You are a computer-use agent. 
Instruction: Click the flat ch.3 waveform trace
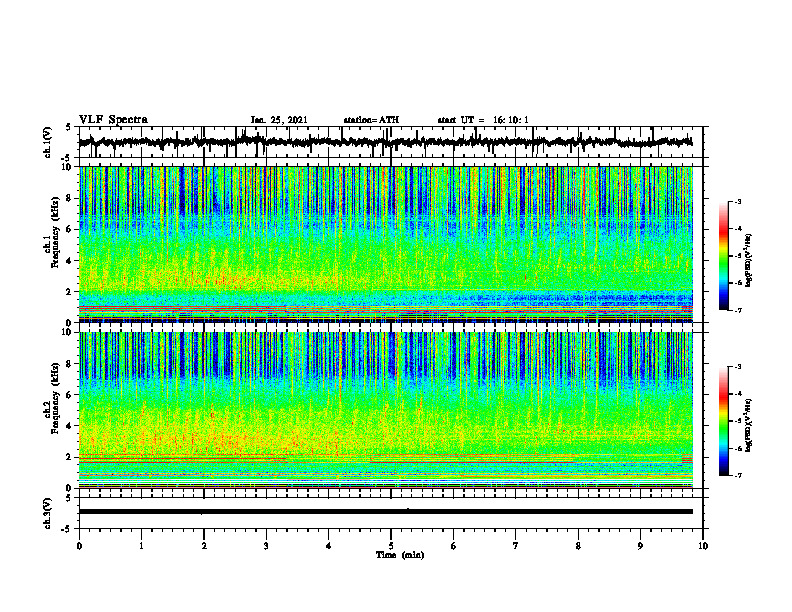385,512
